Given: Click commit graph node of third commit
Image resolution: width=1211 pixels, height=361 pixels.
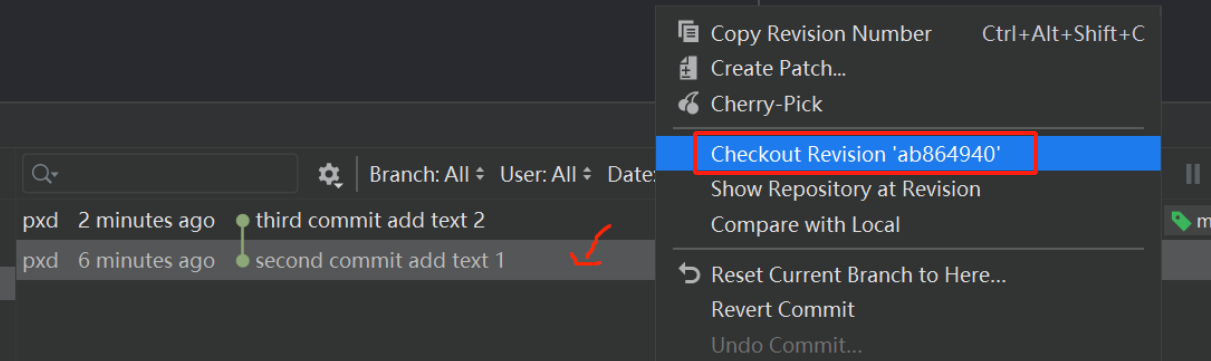Looking at the screenshot, I should pyautogui.click(x=242, y=220).
